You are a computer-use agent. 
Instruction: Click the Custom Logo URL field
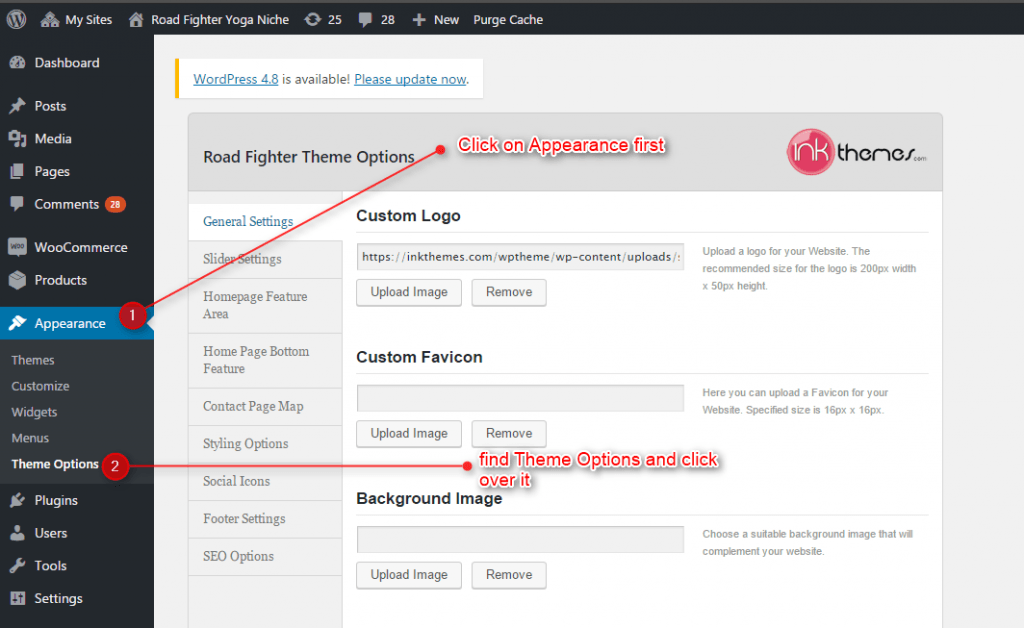tap(520, 257)
